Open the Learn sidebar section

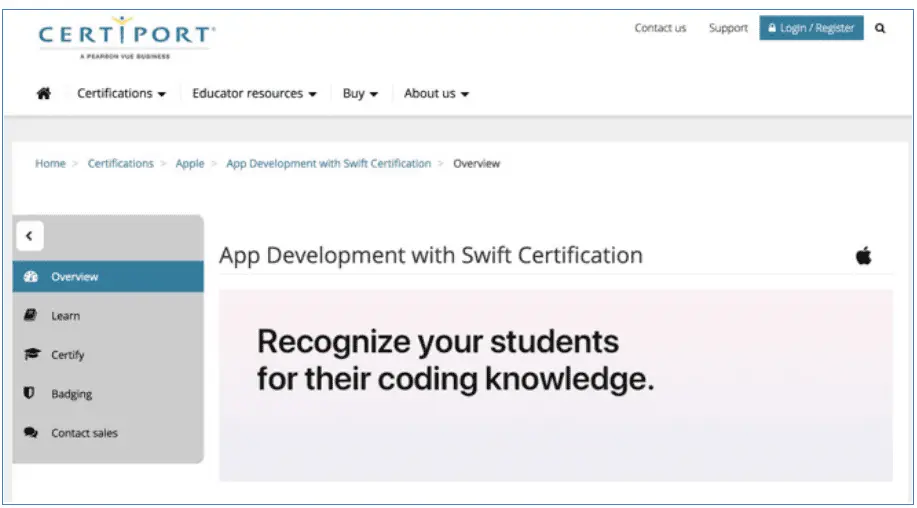click(108, 316)
